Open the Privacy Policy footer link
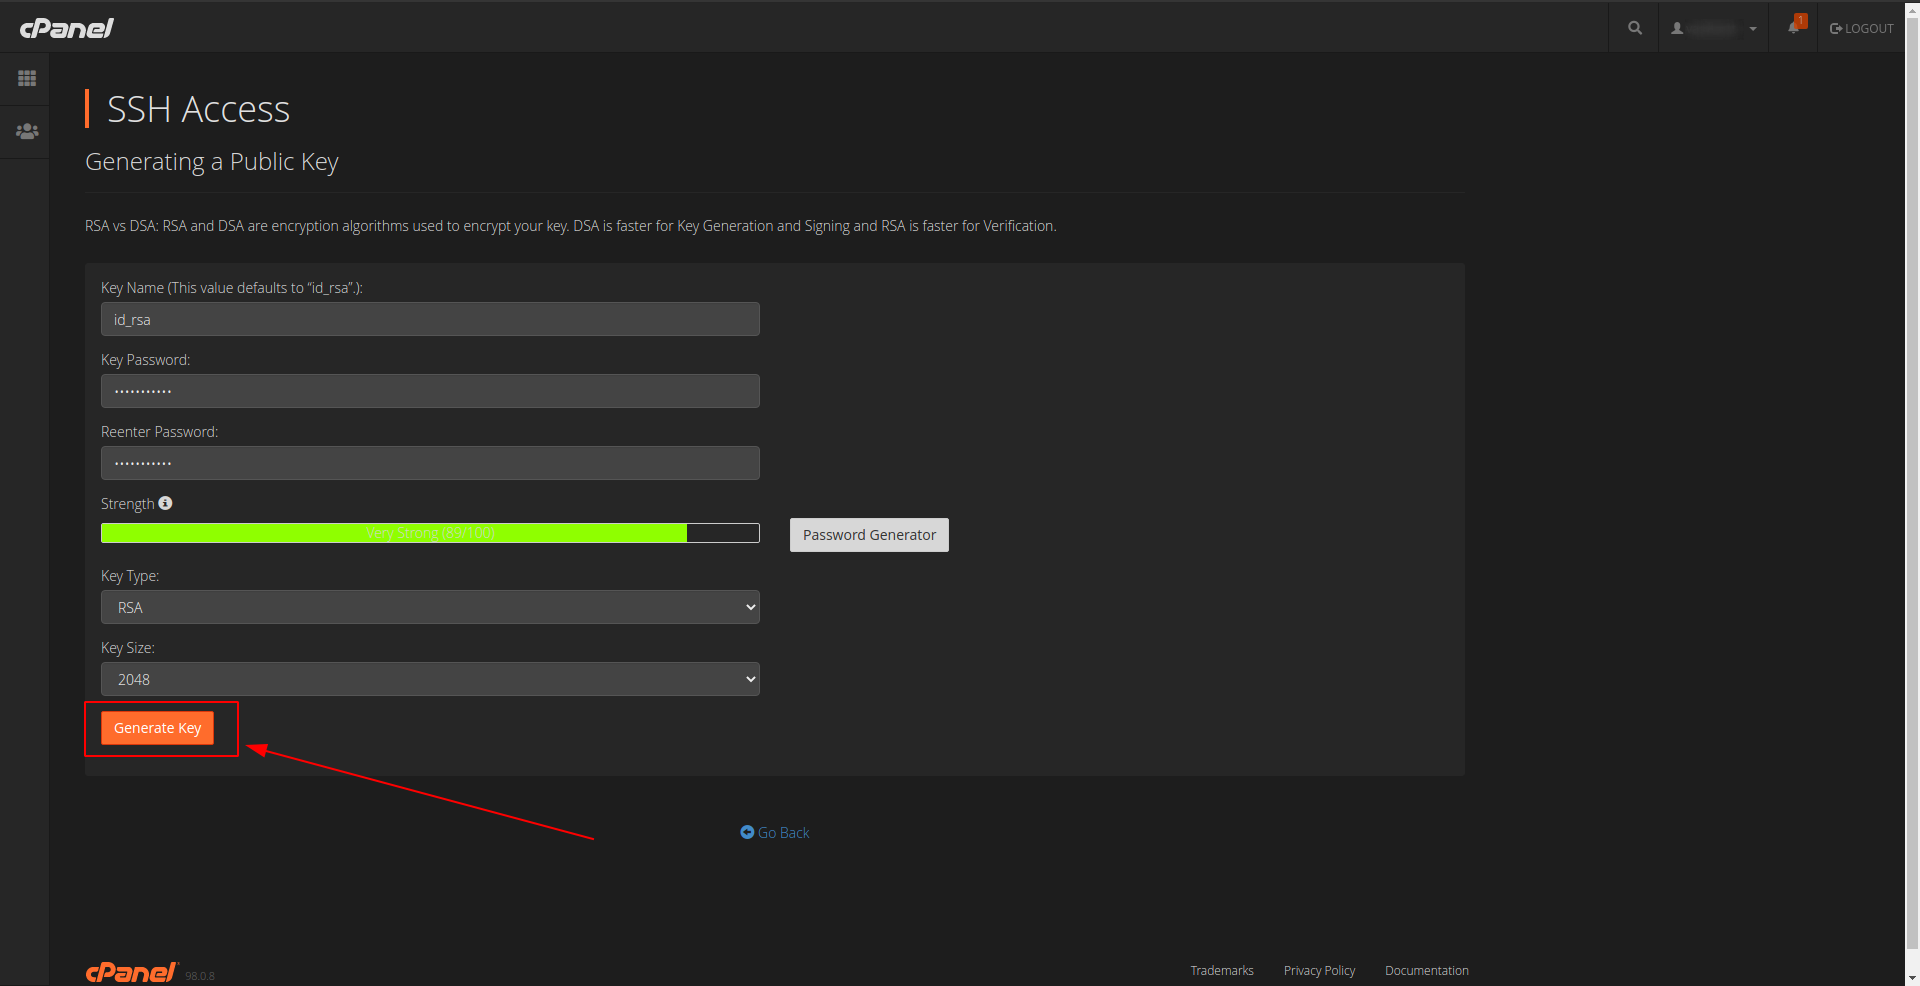 [x=1319, y=970]
